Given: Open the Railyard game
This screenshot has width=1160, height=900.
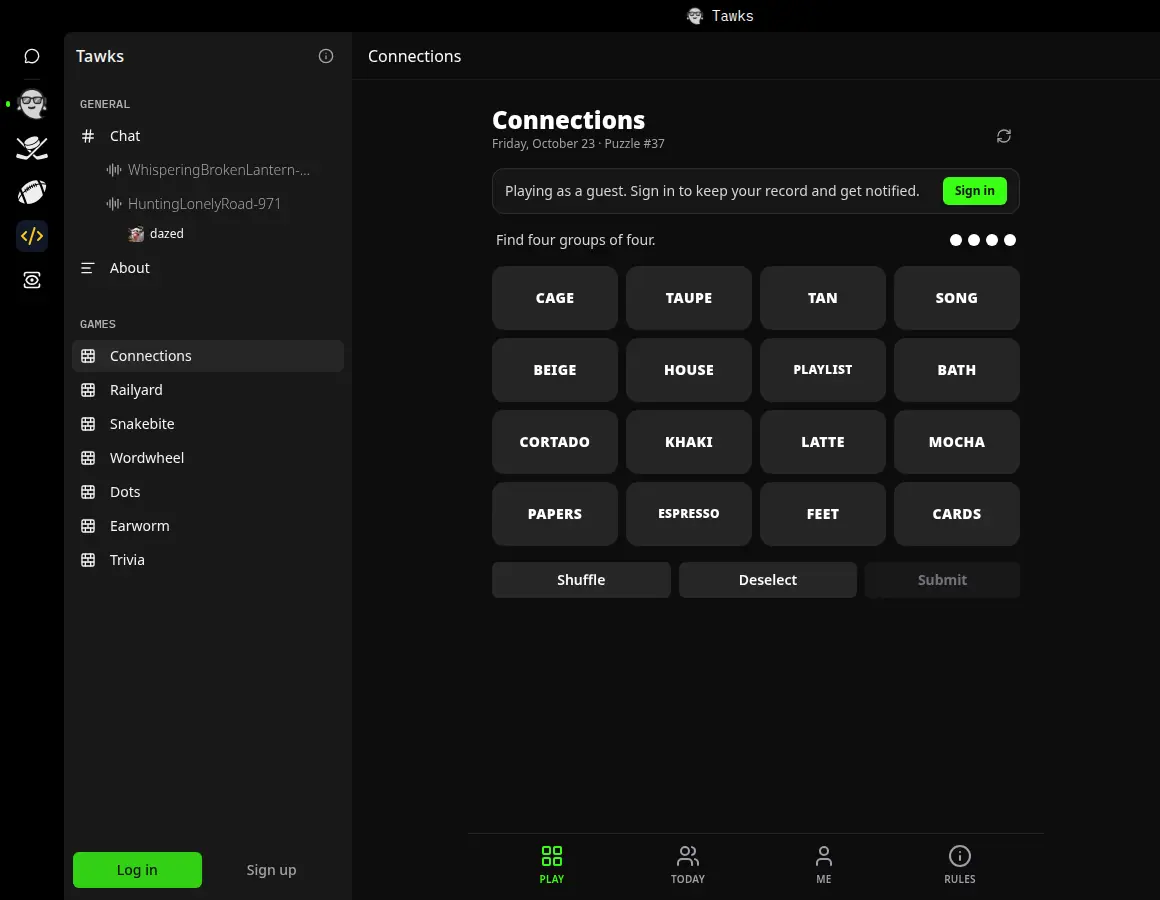Looking at the screenshot, I should click(x=208, y=390).
